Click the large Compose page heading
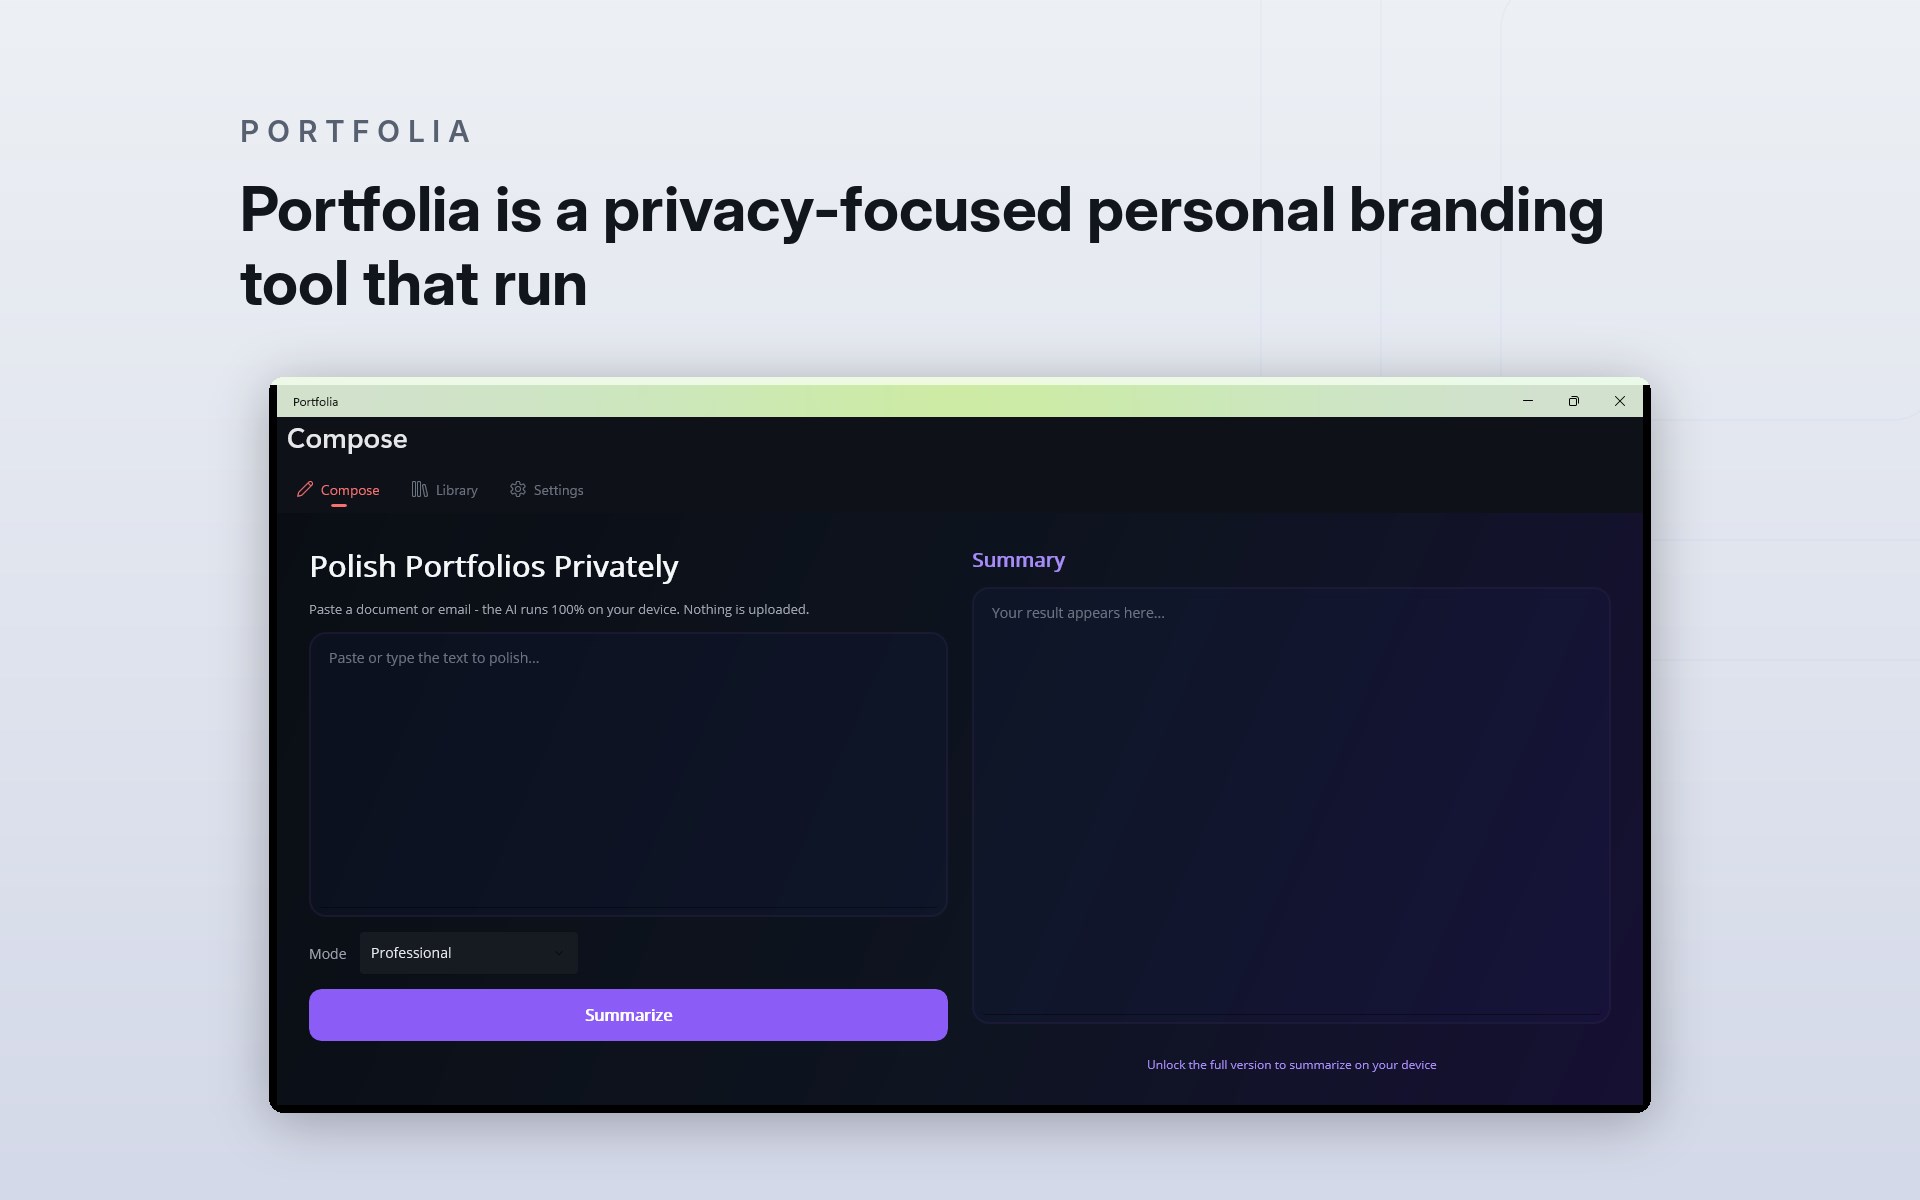 (x=347, y=439)
